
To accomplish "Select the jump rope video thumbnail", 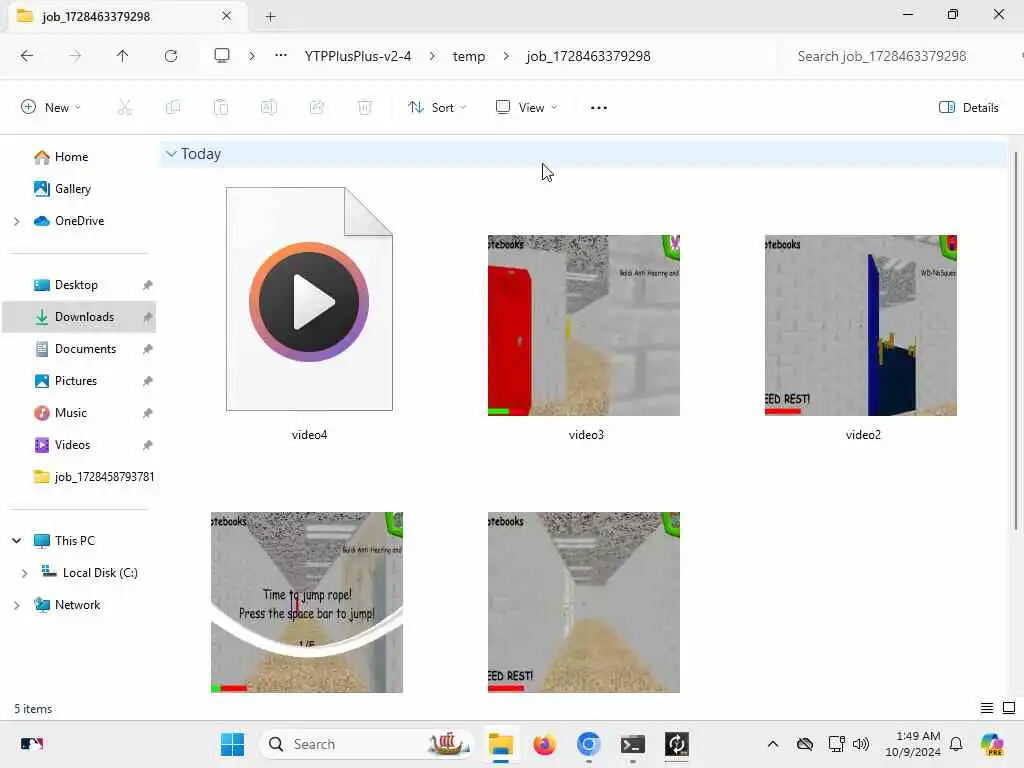I will (307, 602).
